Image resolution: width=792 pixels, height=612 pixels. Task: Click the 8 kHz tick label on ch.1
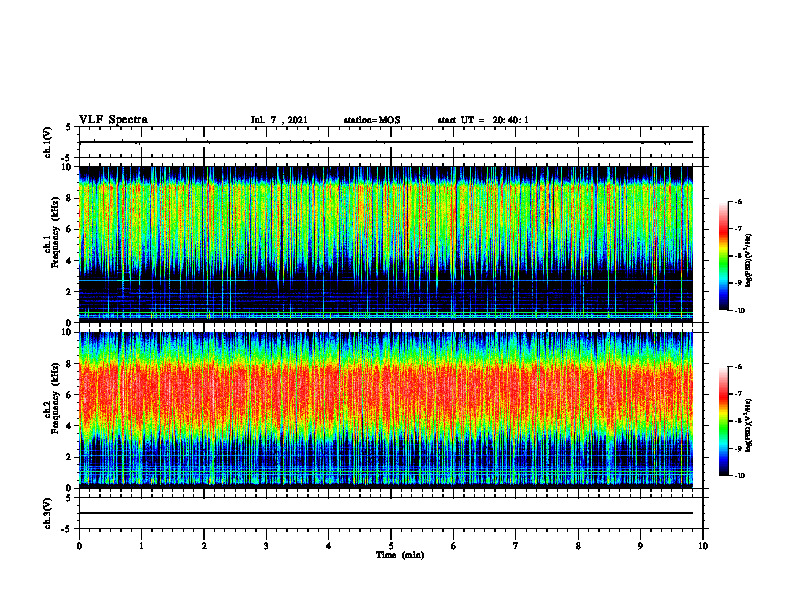[71, 198]
